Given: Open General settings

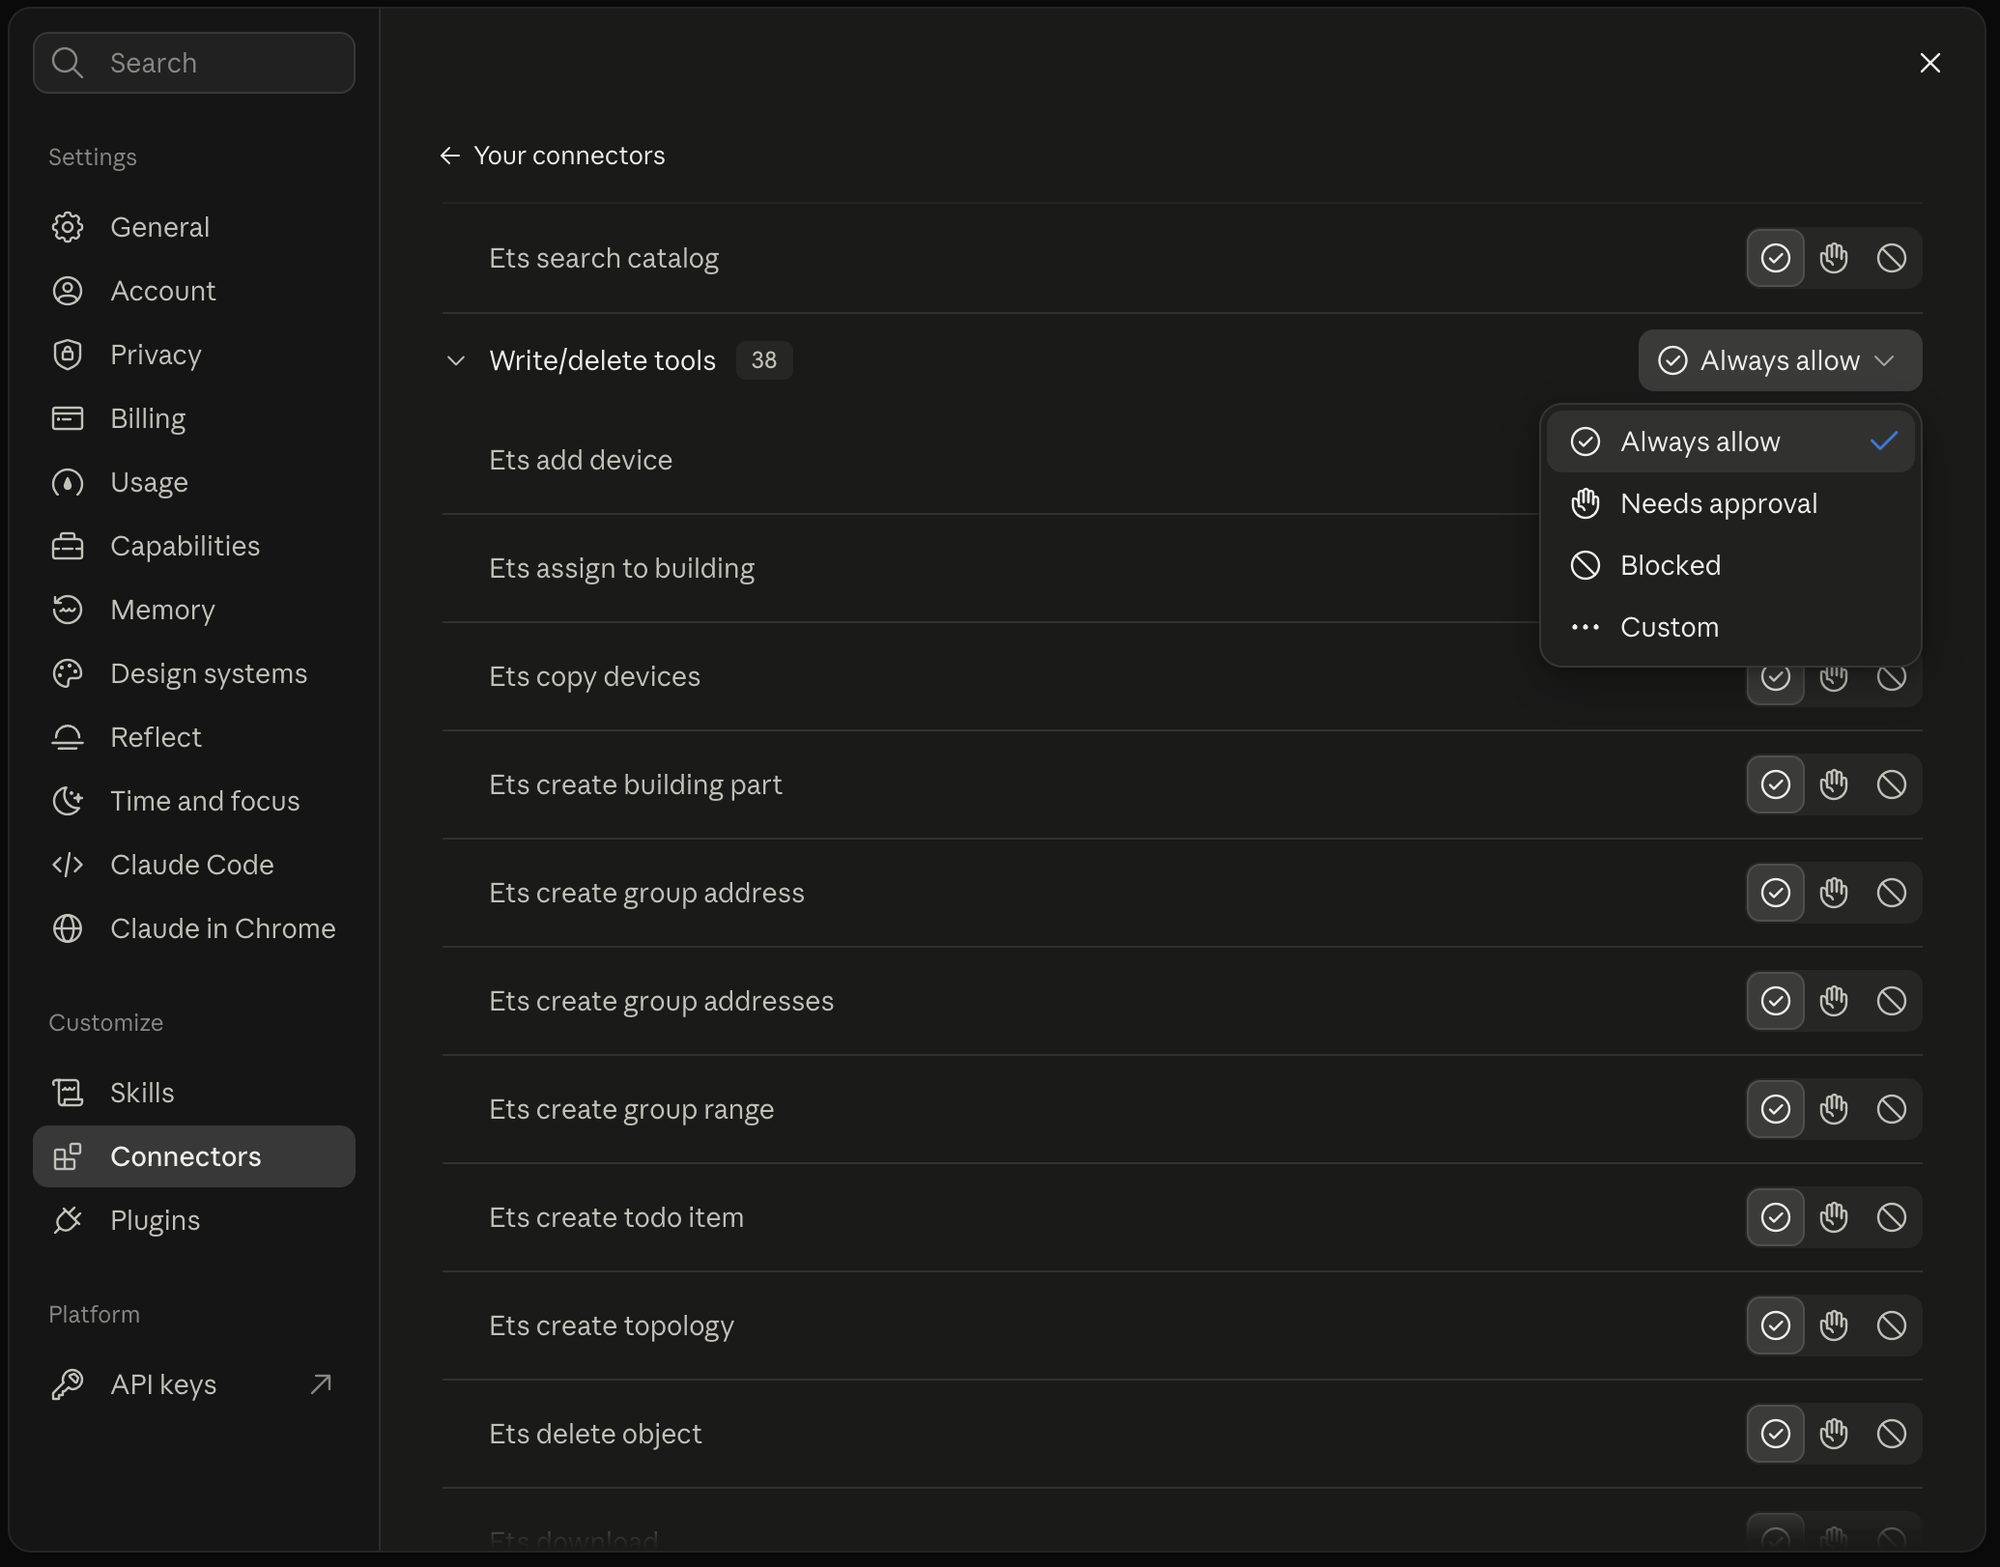Looking at the screenshot, I should (194, 227).
